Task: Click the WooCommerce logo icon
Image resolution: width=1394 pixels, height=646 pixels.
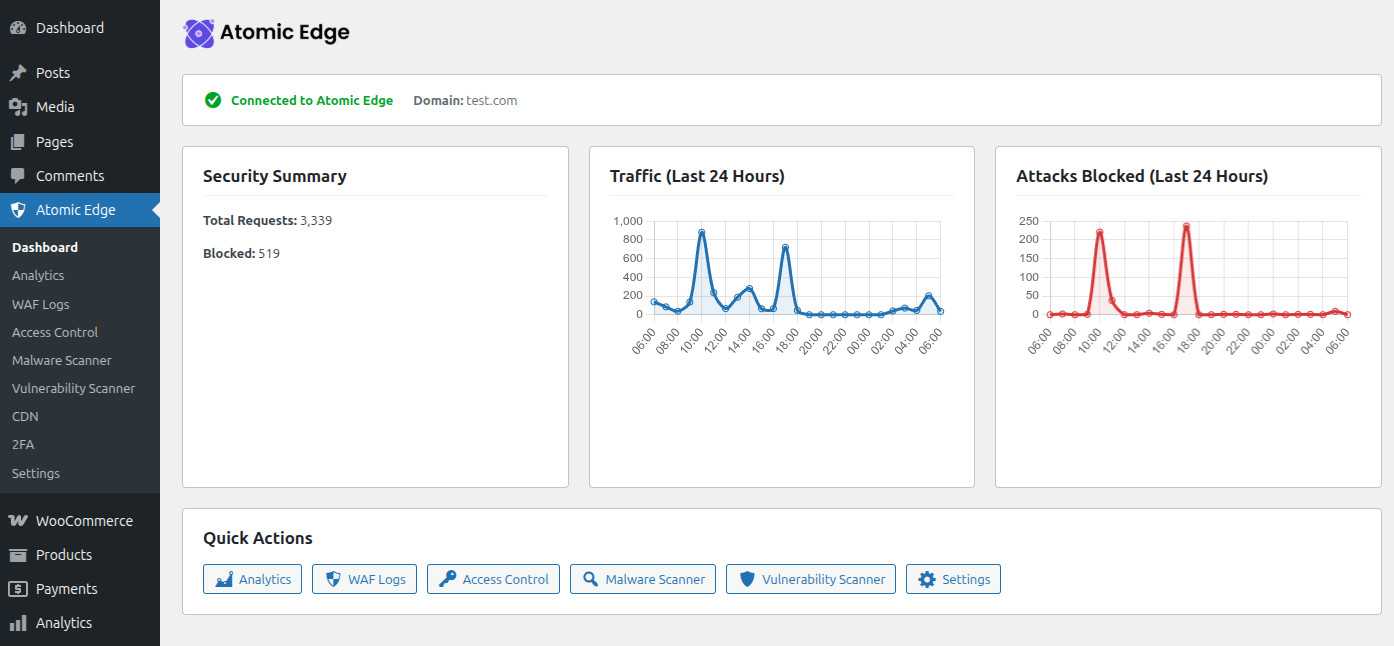Action: click(x=18, y=521)
